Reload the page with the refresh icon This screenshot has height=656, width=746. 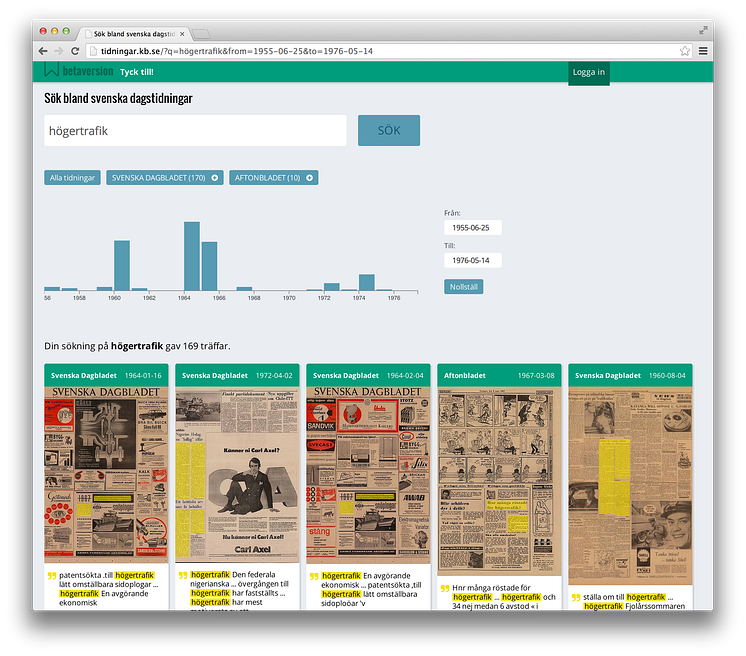[x=75, y=50]
